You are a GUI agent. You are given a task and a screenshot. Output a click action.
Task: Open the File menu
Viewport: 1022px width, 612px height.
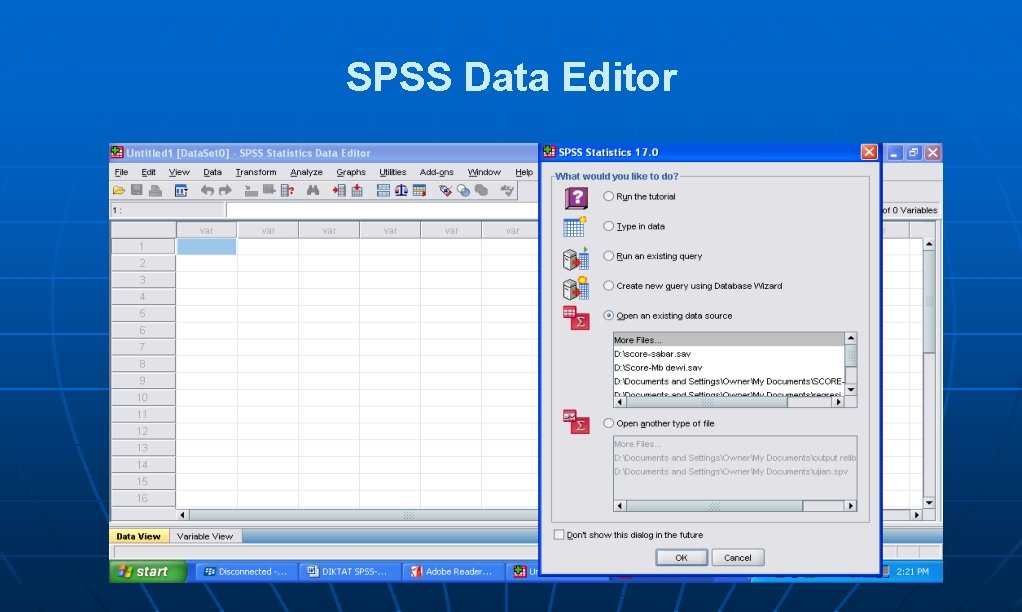pyautogui.click(x=121, y=172)
